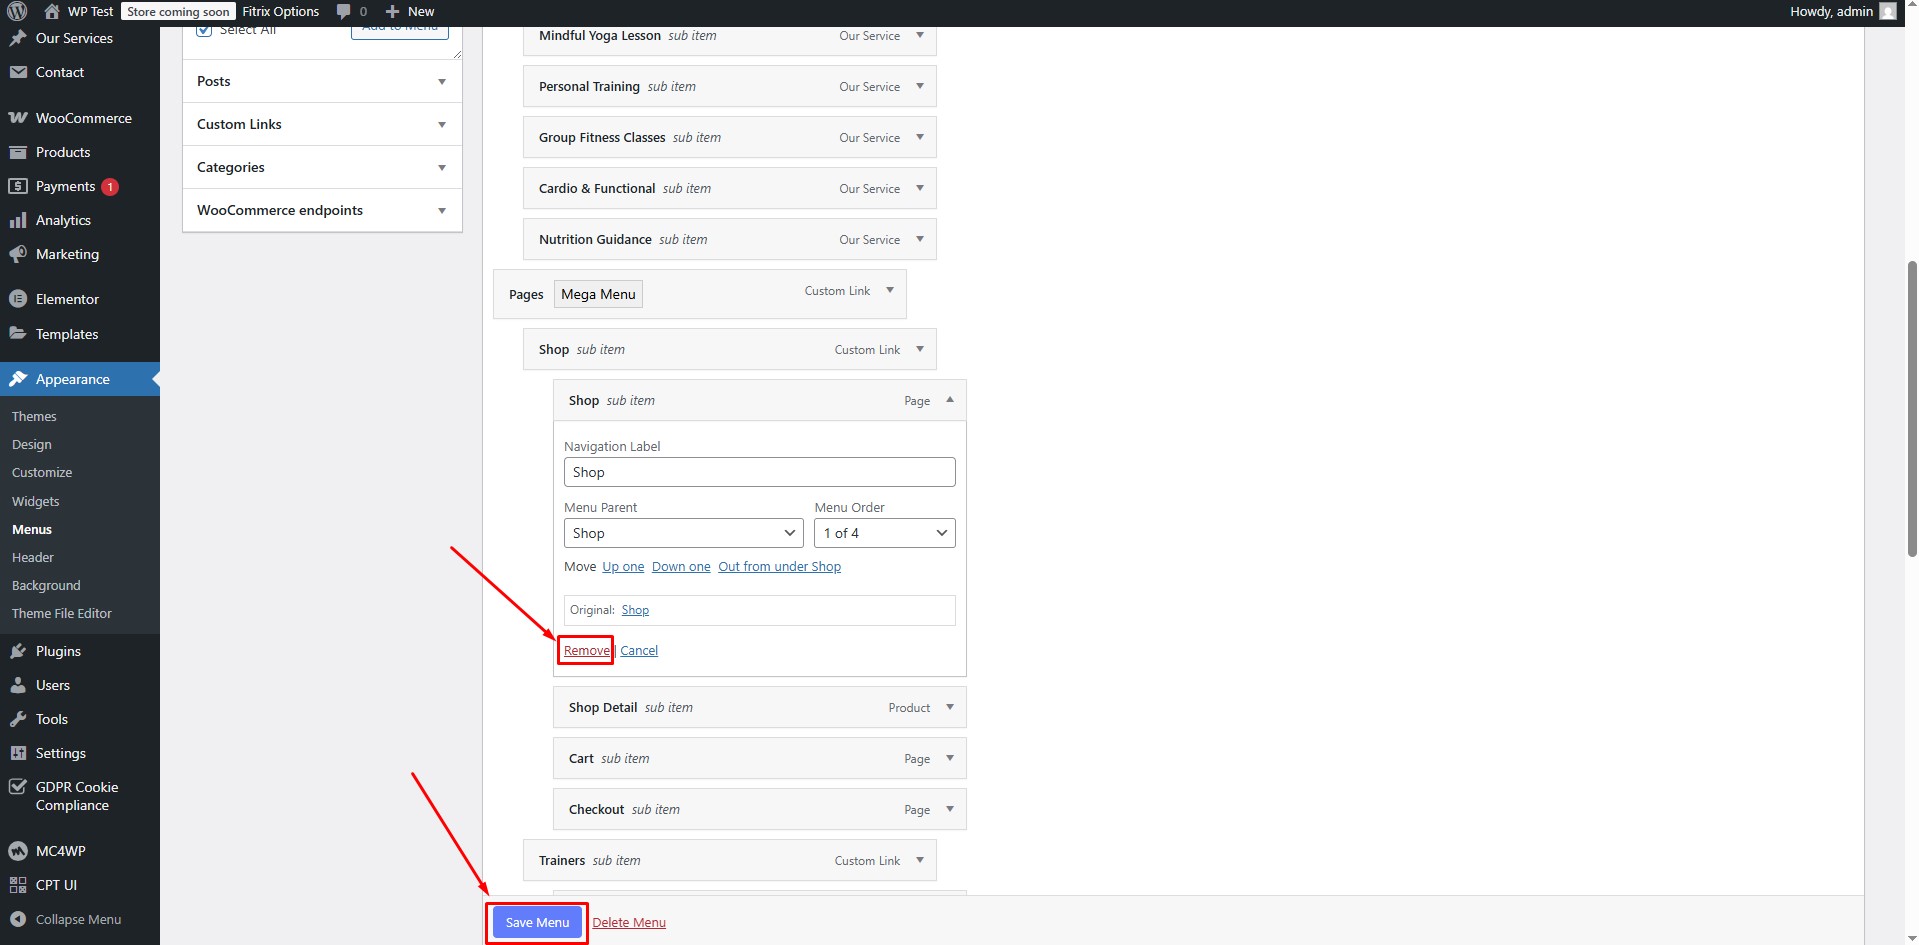Open the Menu Order dropdown
This screenshot has width=1919, height=945.
coord(884,533)
